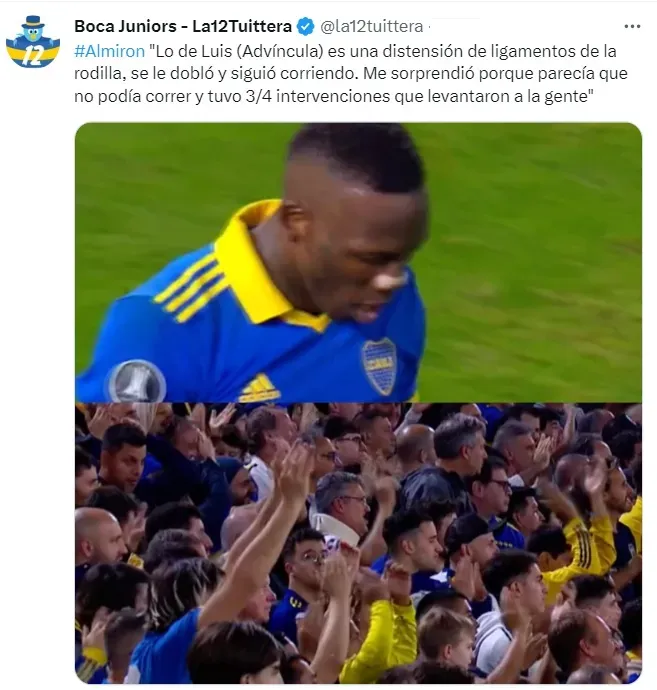
Task: Click the three yellow shoulder stripes on jersey
Action: coord(191,286)
